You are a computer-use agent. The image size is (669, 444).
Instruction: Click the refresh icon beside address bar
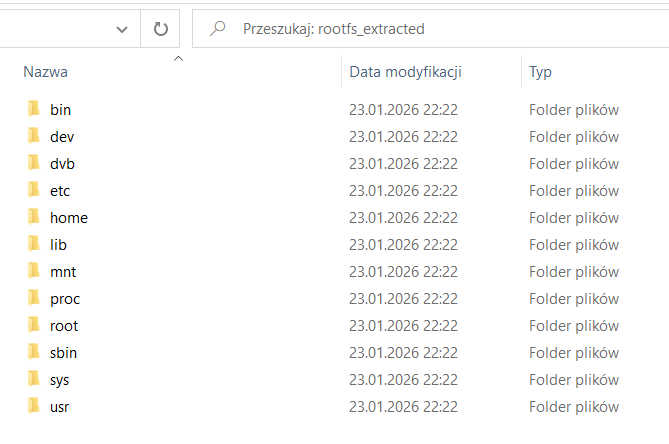160,29
